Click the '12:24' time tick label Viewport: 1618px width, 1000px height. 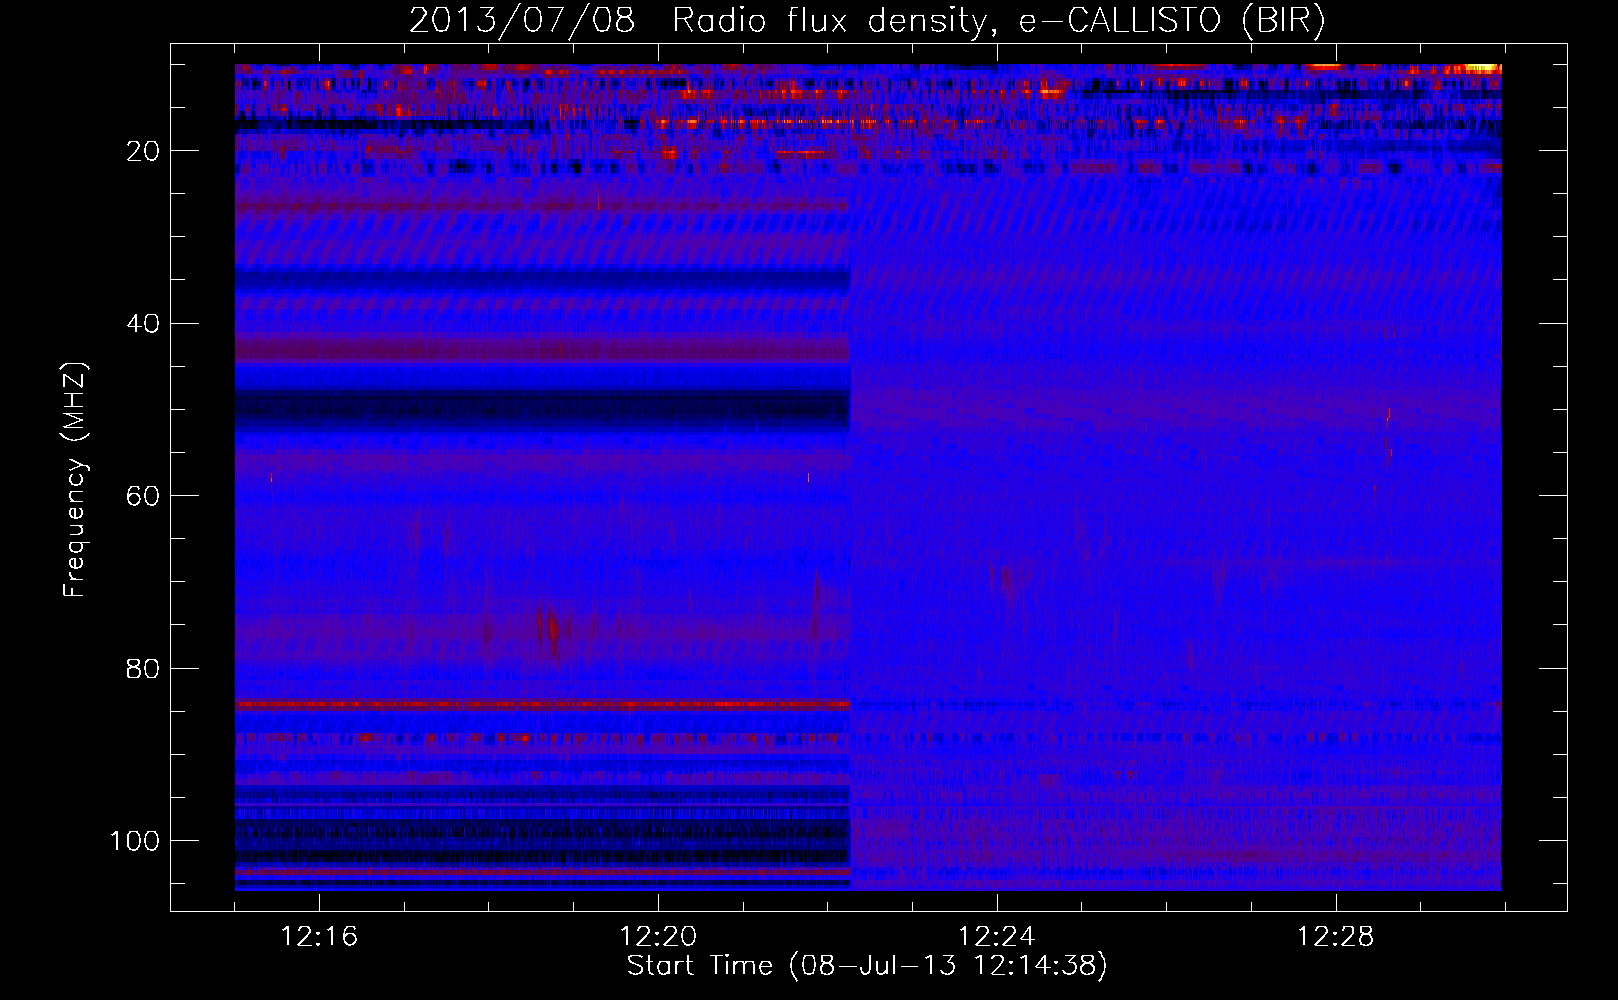pyautogui.click(x=997, y=937)
